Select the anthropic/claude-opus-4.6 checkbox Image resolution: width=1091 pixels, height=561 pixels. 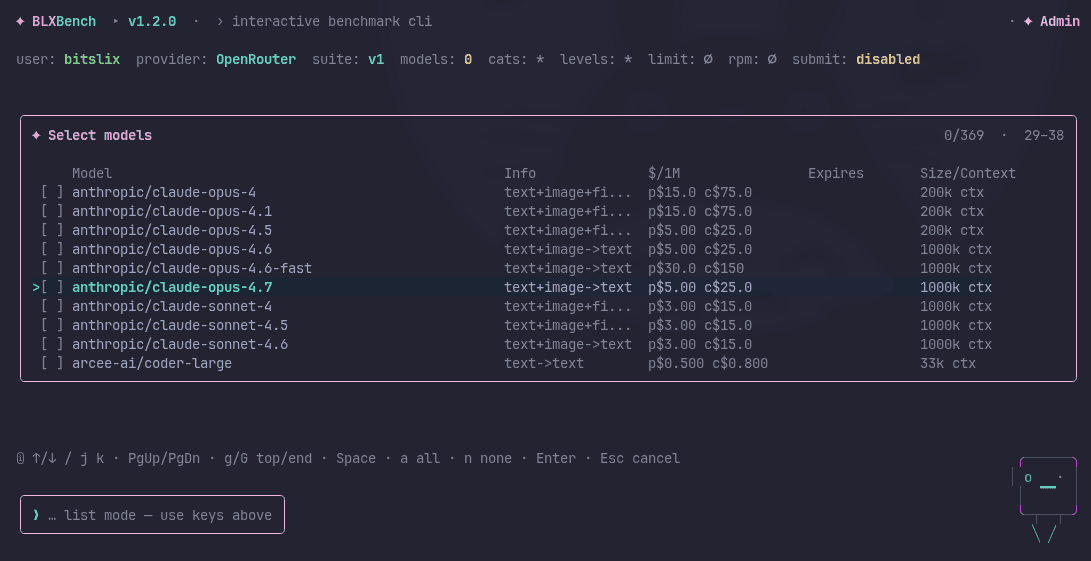[x=52, y=249]
